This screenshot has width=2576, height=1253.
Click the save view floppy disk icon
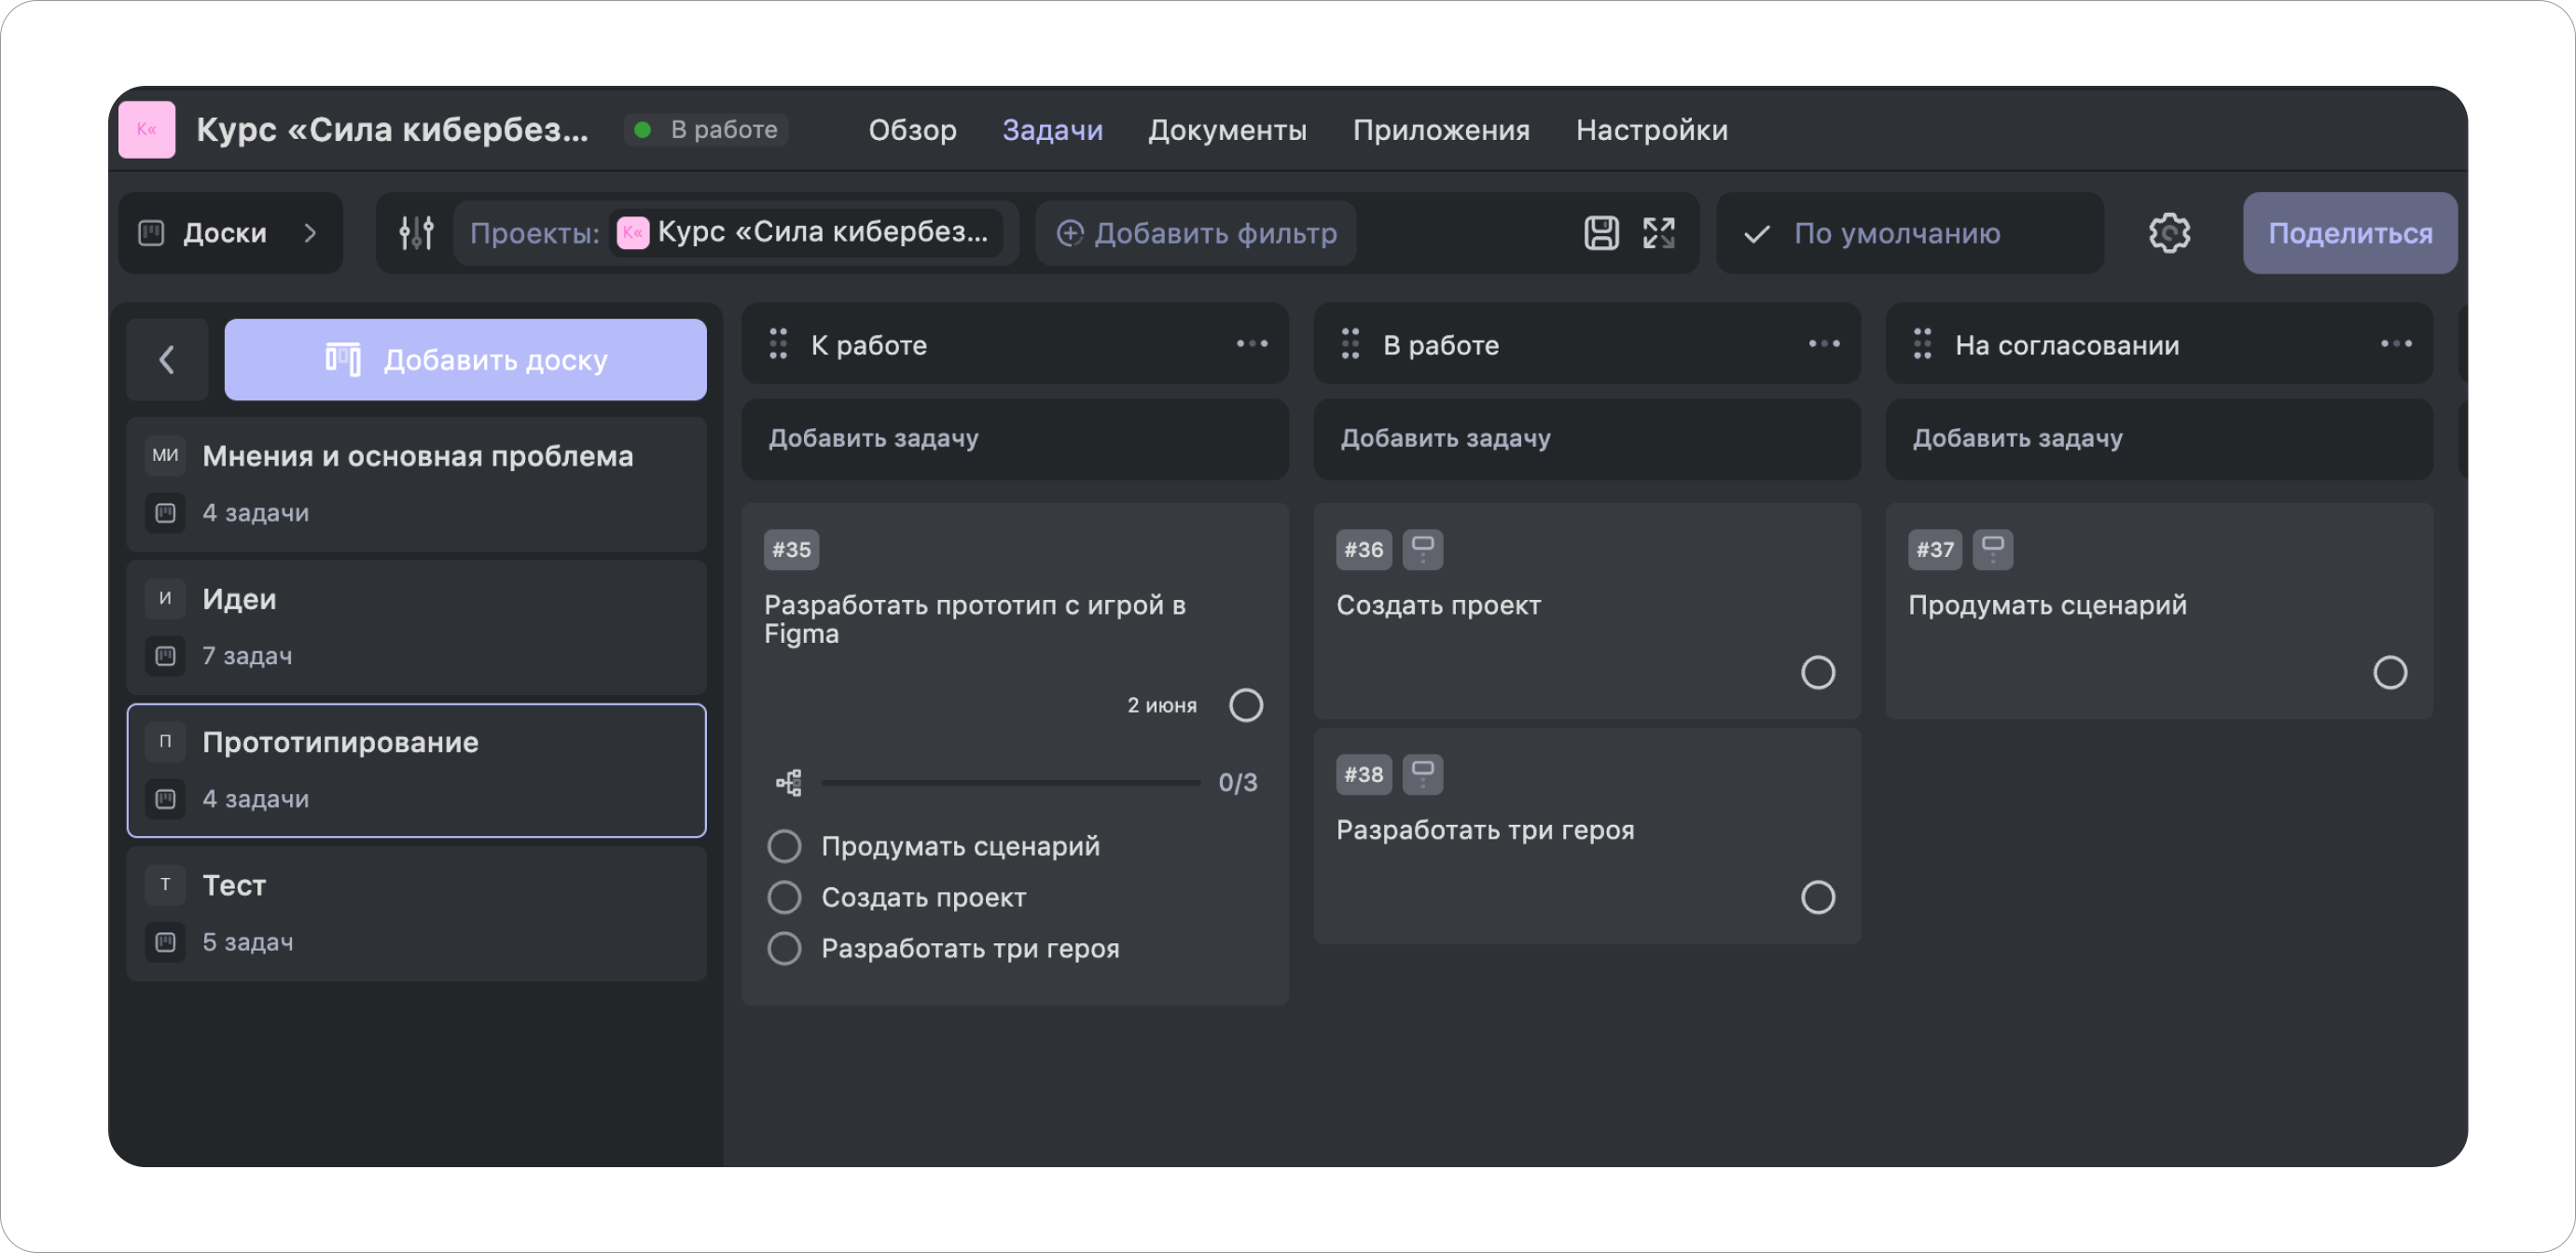pos(1601,233)
